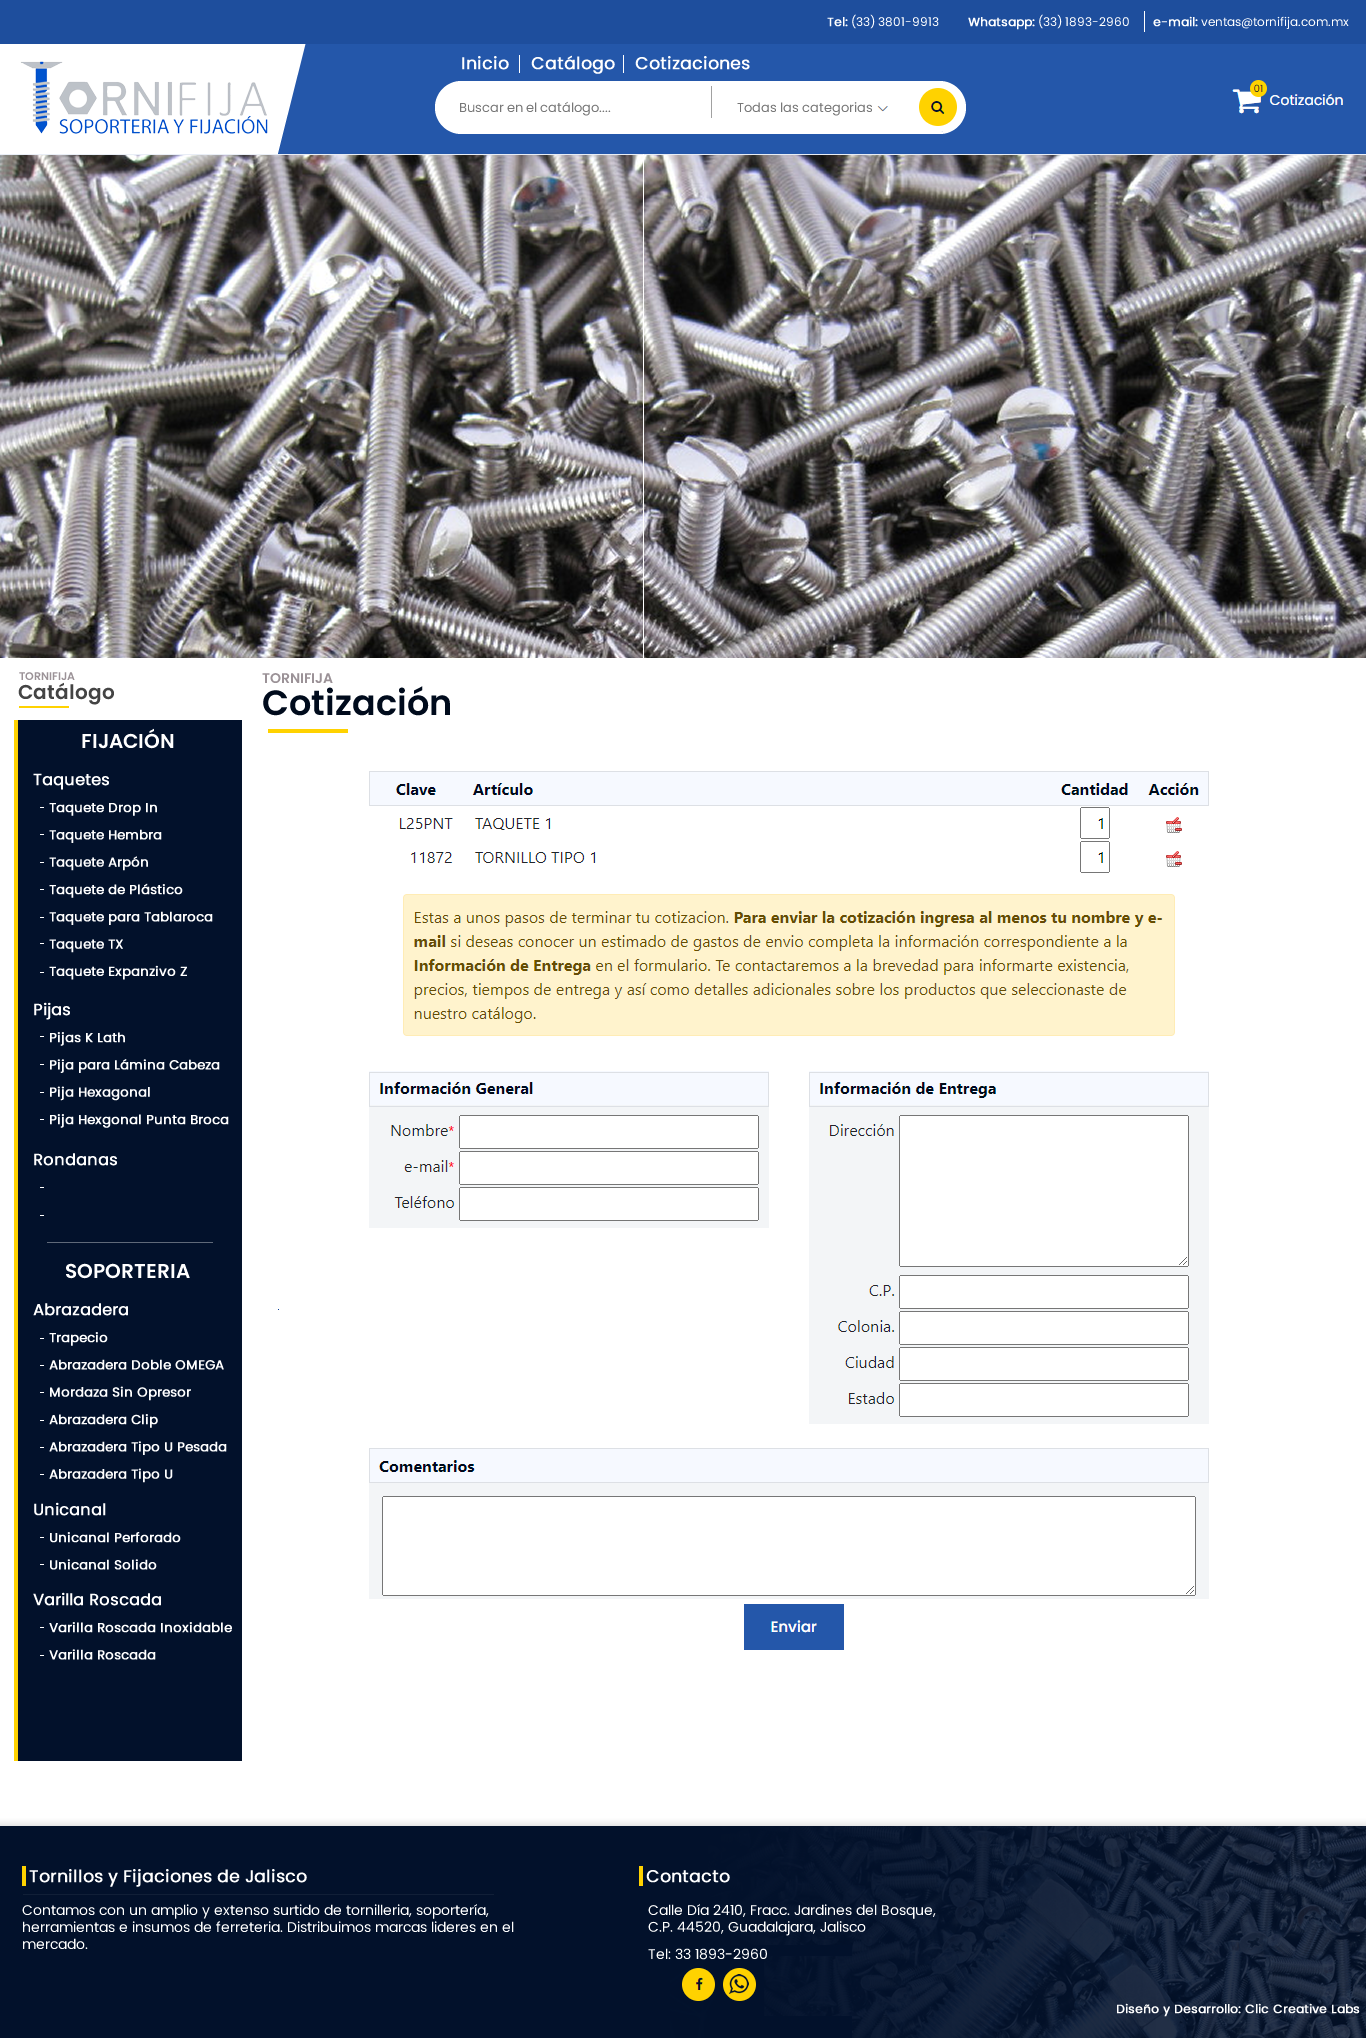Click the Nombre input field
Viewport: 1366px width, 2038px height.
[x=608, y=1132]
